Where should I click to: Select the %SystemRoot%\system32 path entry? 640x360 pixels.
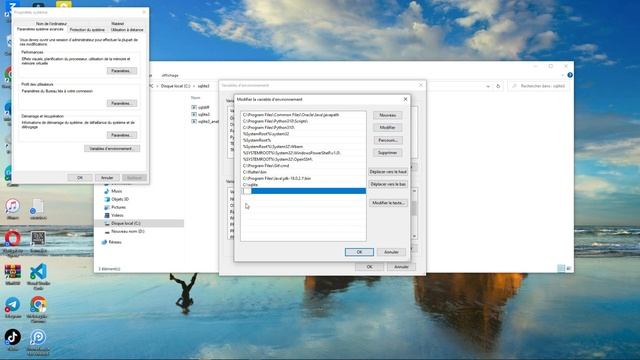tap(303, 134)
